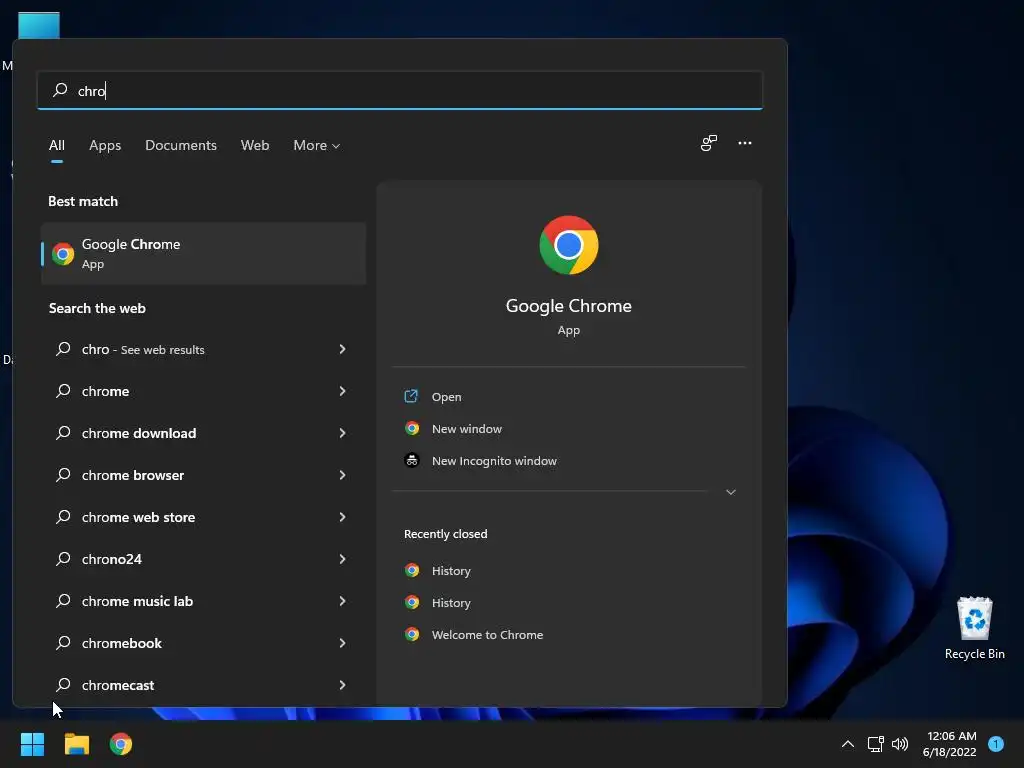Click Chrome icon beside Welcome to Chrome

coord(412,634)
